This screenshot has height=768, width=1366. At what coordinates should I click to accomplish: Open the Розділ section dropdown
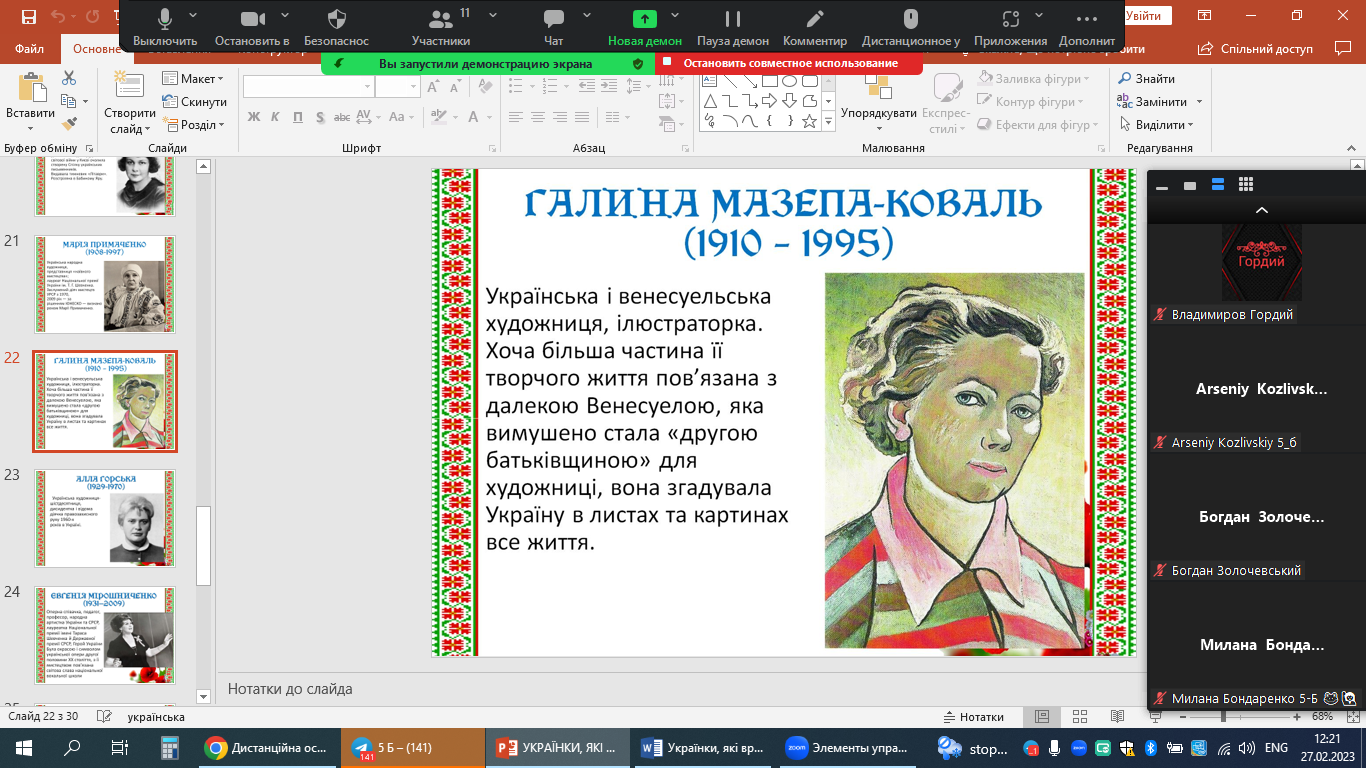point(194,125)
